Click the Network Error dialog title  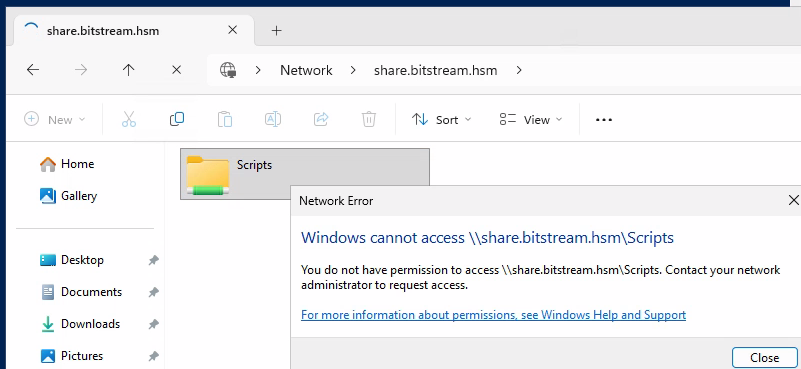pos(336,201)
